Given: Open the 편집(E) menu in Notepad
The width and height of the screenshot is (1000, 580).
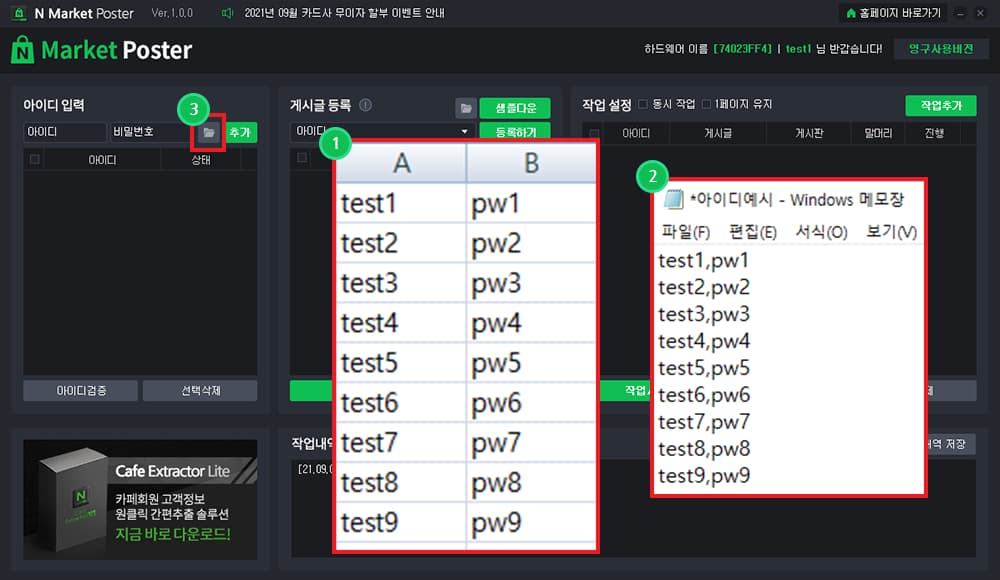Looking at the screenshot, I should 753,232.
